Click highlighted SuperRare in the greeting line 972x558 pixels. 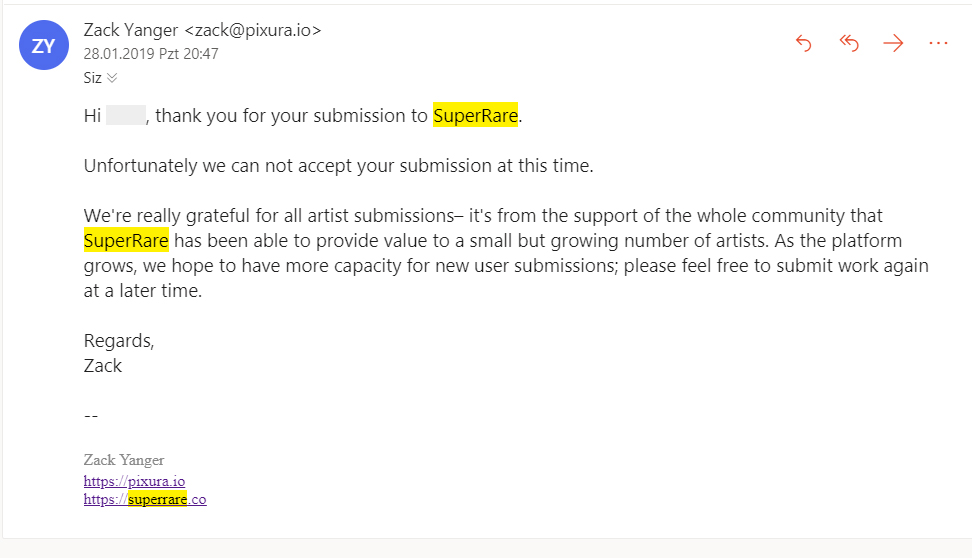point(475,115)
